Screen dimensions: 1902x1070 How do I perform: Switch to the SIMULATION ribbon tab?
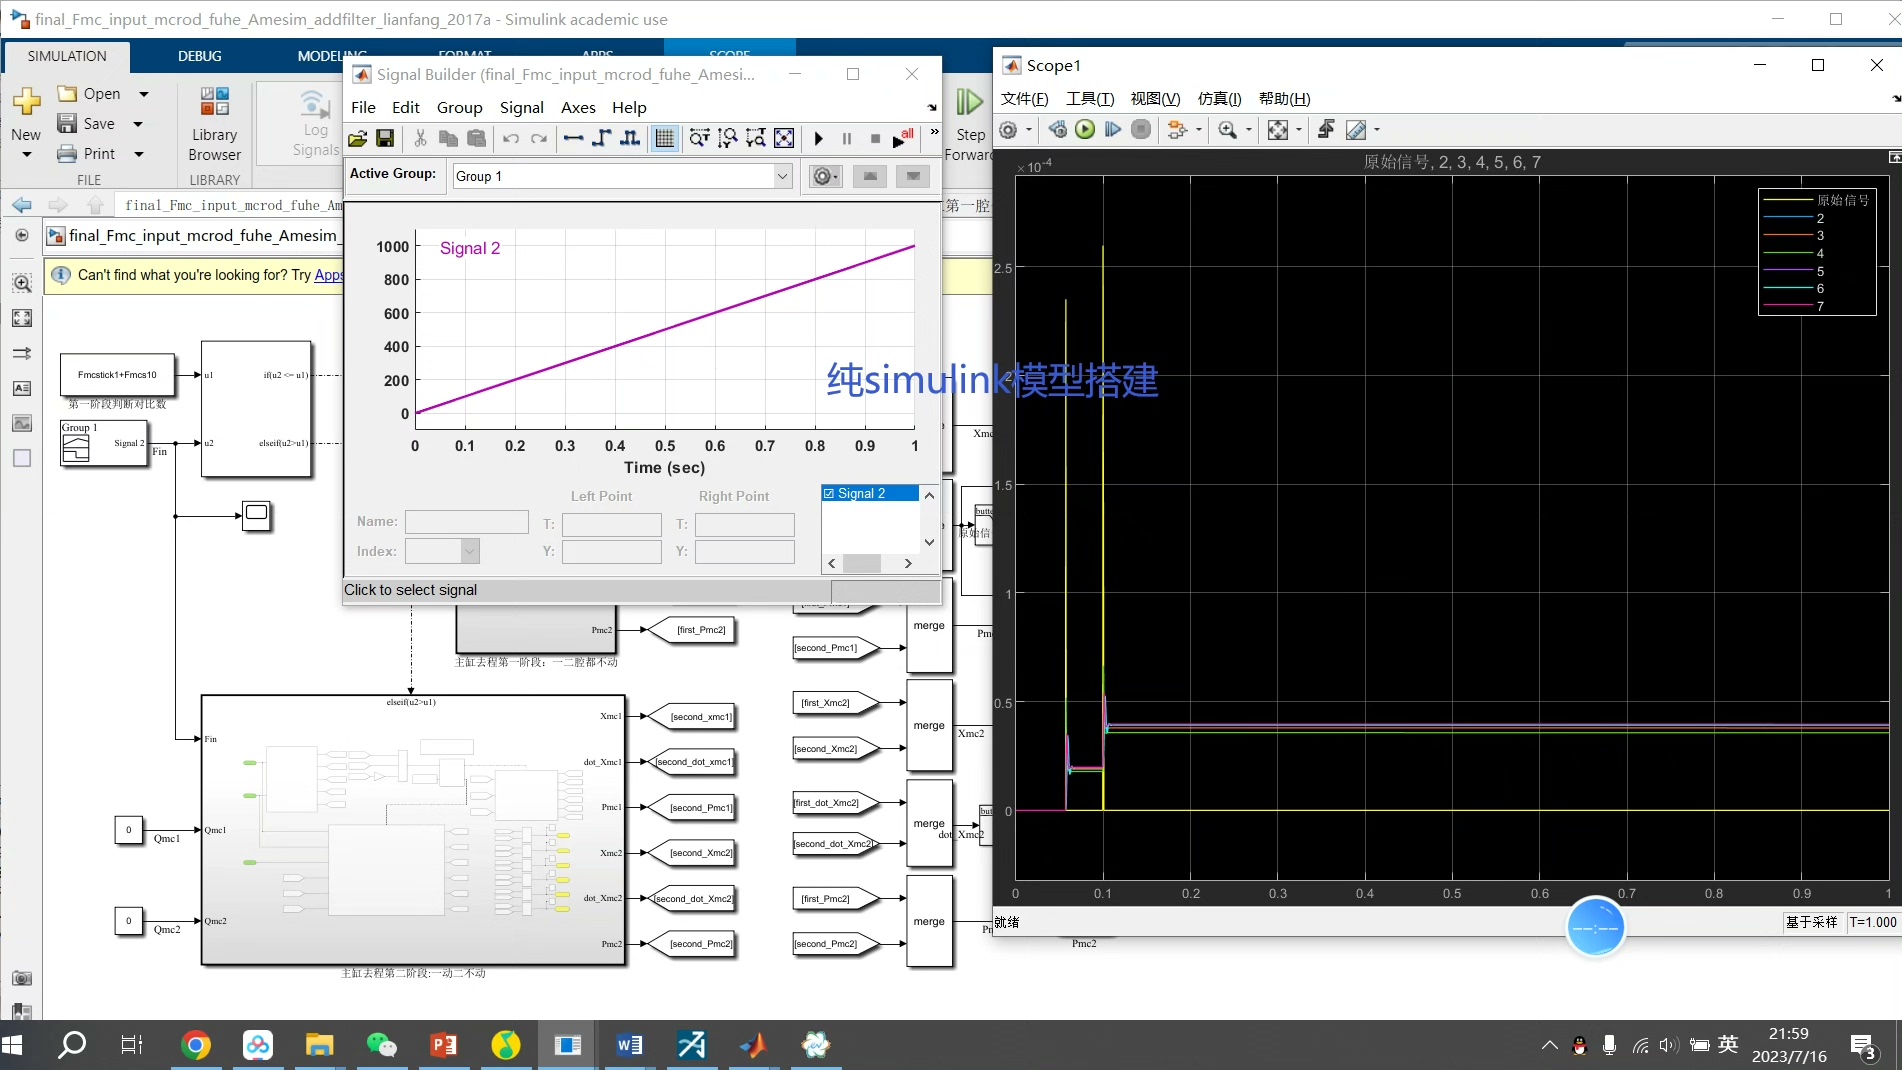click(67, 56)
